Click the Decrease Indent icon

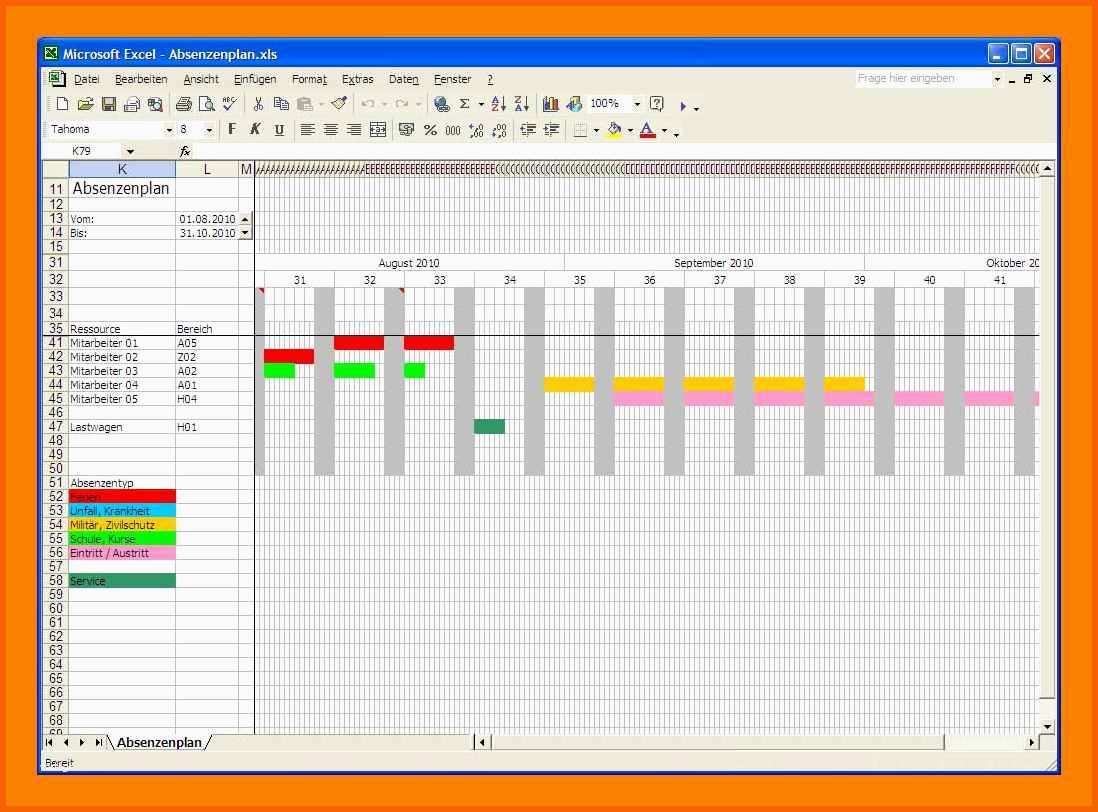[x=528, y=130]
